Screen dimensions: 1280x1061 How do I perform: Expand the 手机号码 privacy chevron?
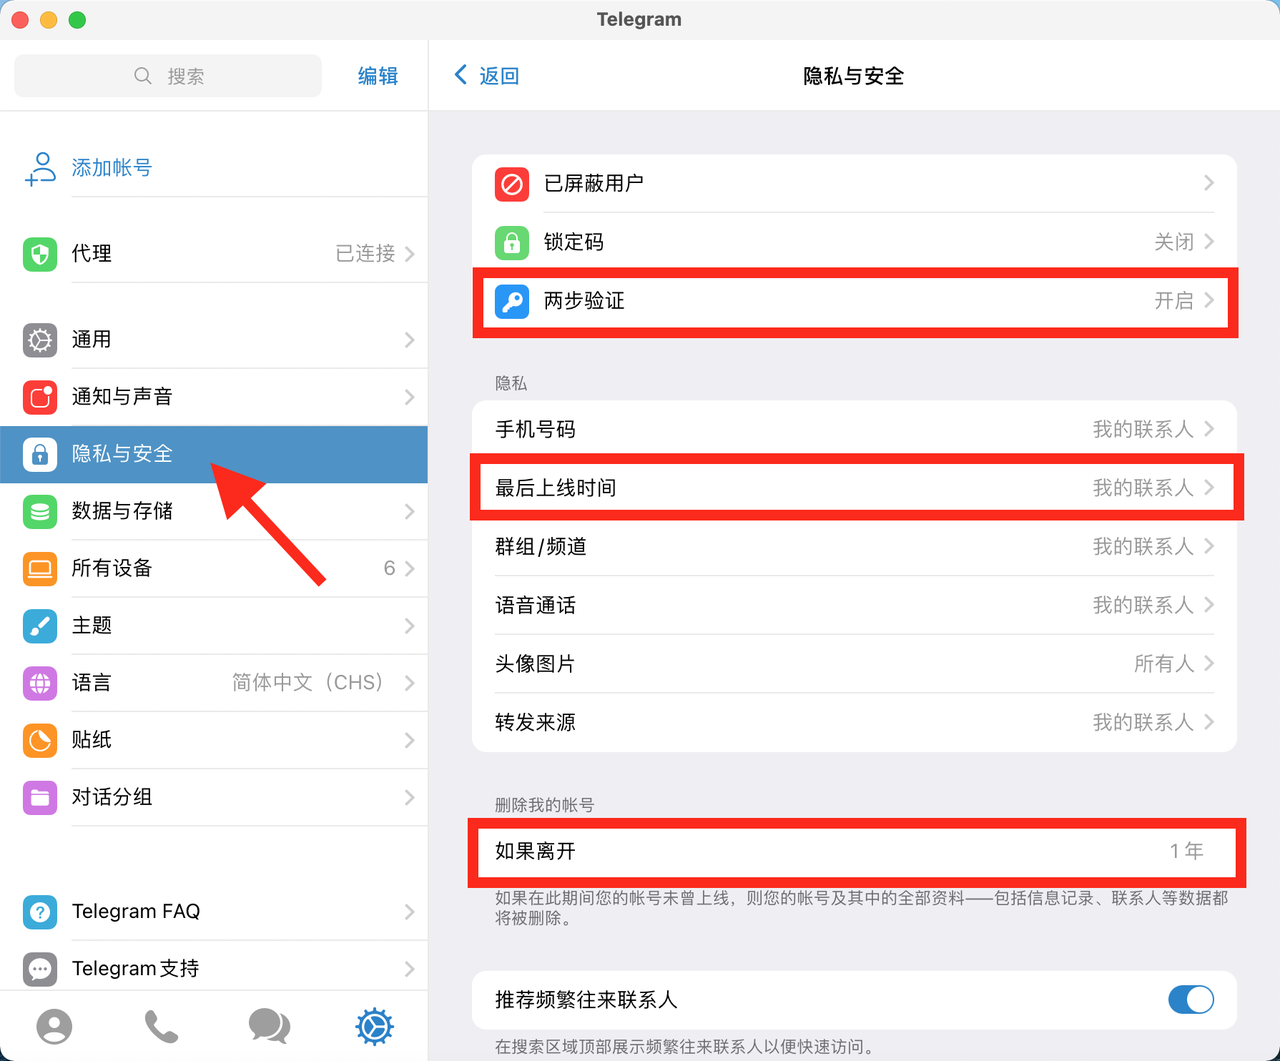tap(1209, 429)
